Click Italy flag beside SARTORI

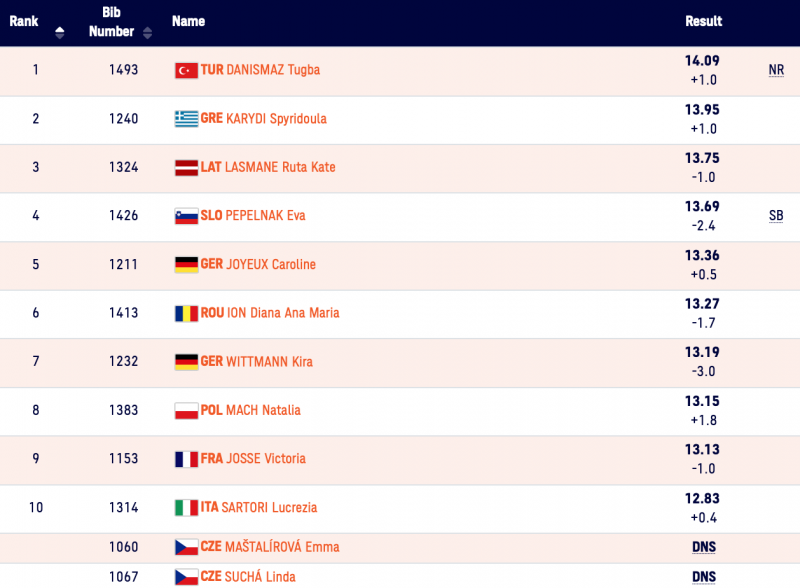pyautogui.click(x=186, y=508)
